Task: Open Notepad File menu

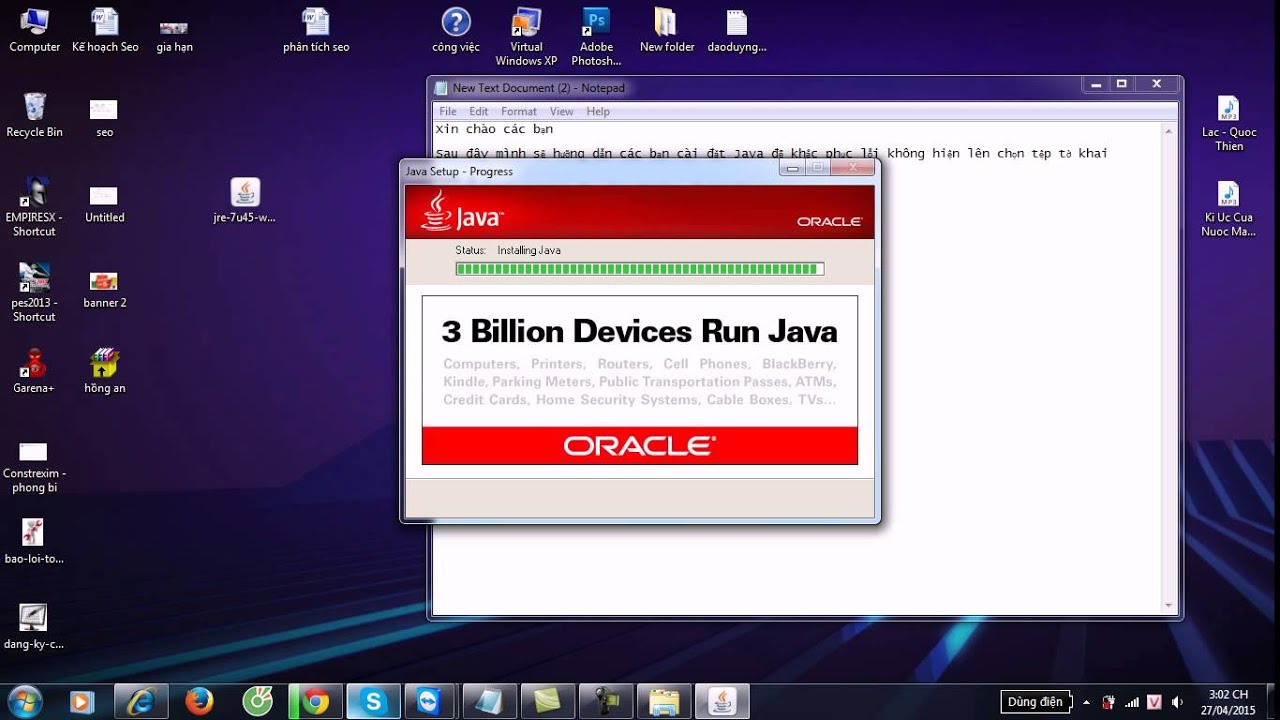Action: click(448, 111)
